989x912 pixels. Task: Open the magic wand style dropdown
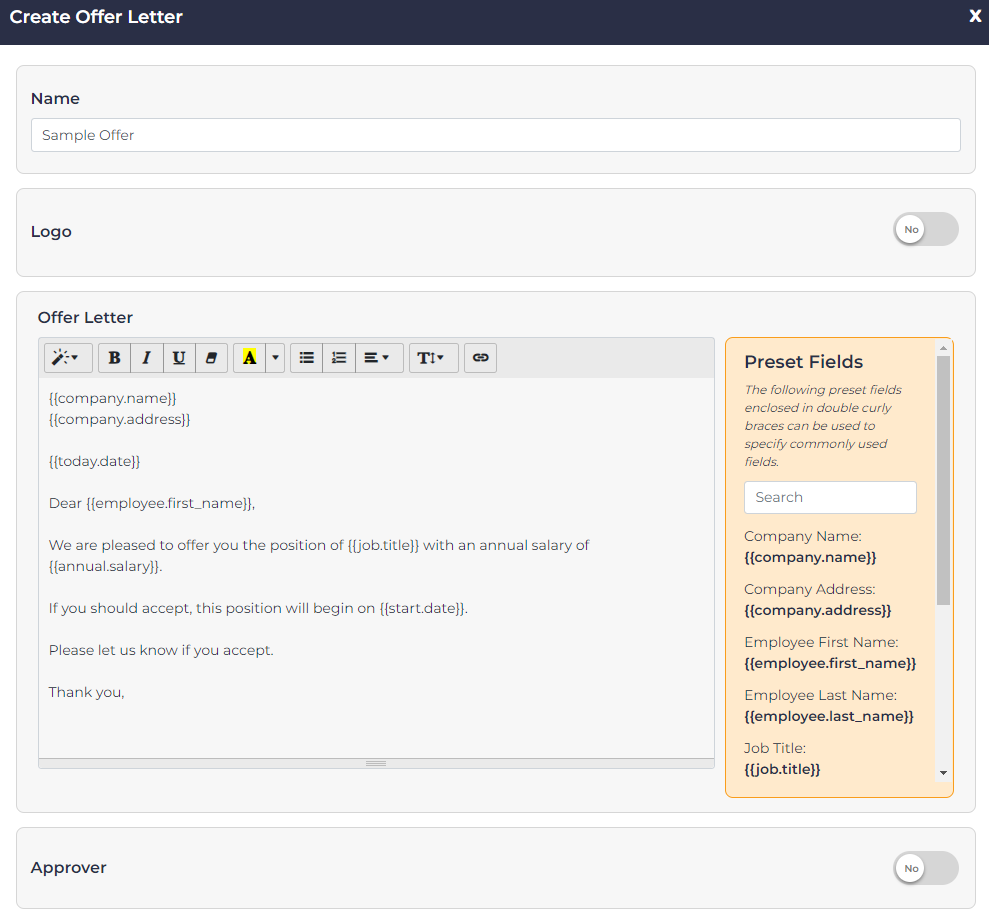[68, 358]
